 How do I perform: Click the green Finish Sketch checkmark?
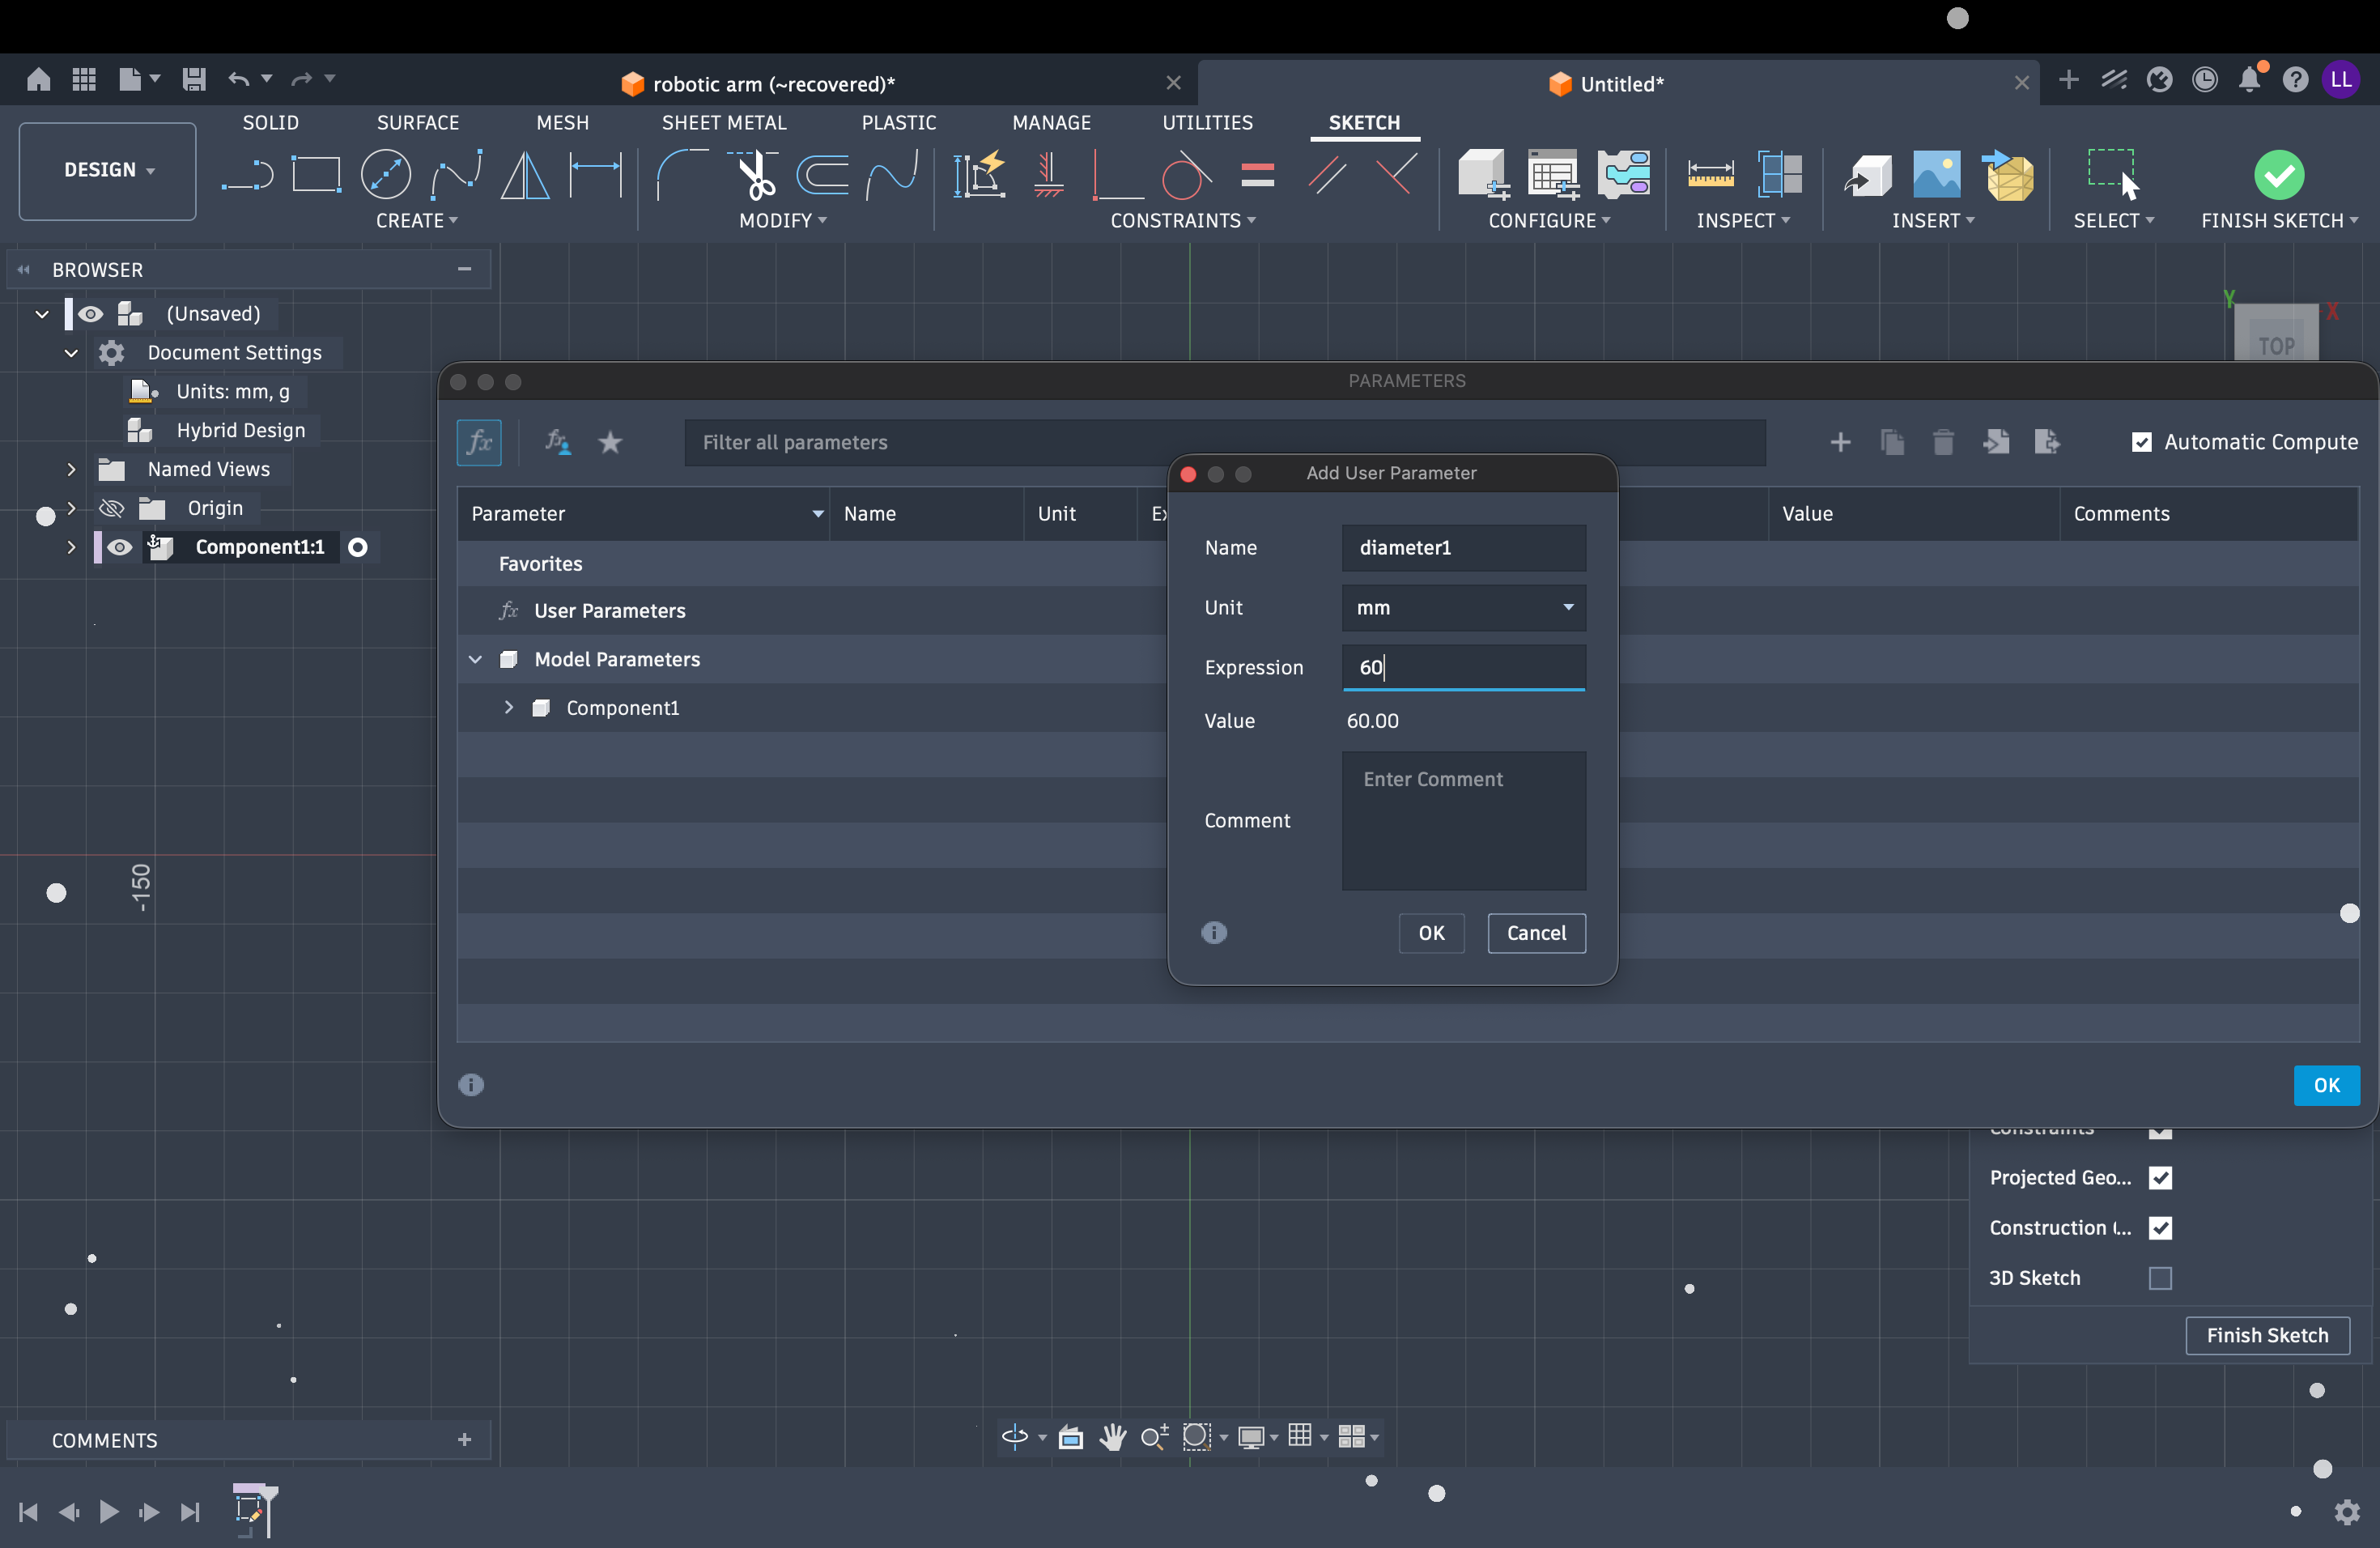click(x=2279, y=175)
